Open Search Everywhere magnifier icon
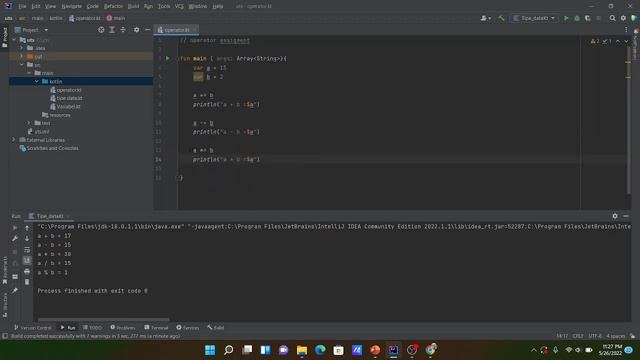The height and width of the screenshot is (360, 640). [x=612, y=18]
